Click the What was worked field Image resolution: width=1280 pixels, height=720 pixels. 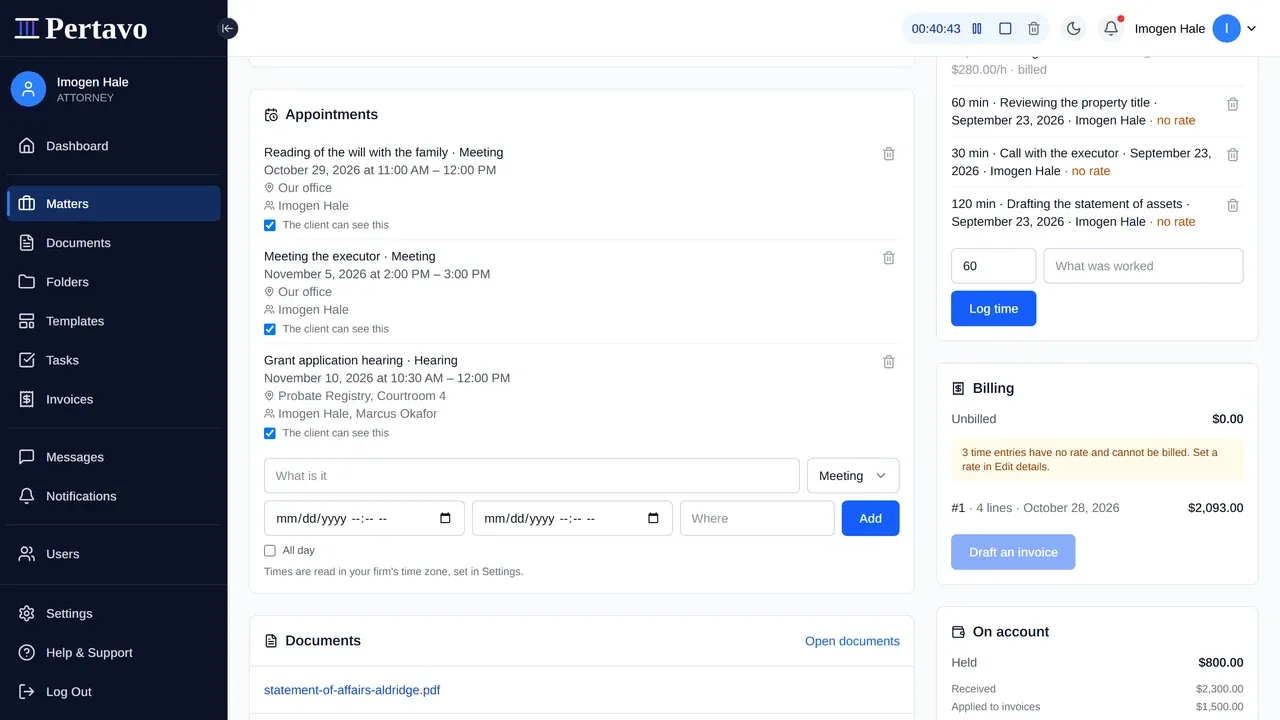[x=1143, y=266]
